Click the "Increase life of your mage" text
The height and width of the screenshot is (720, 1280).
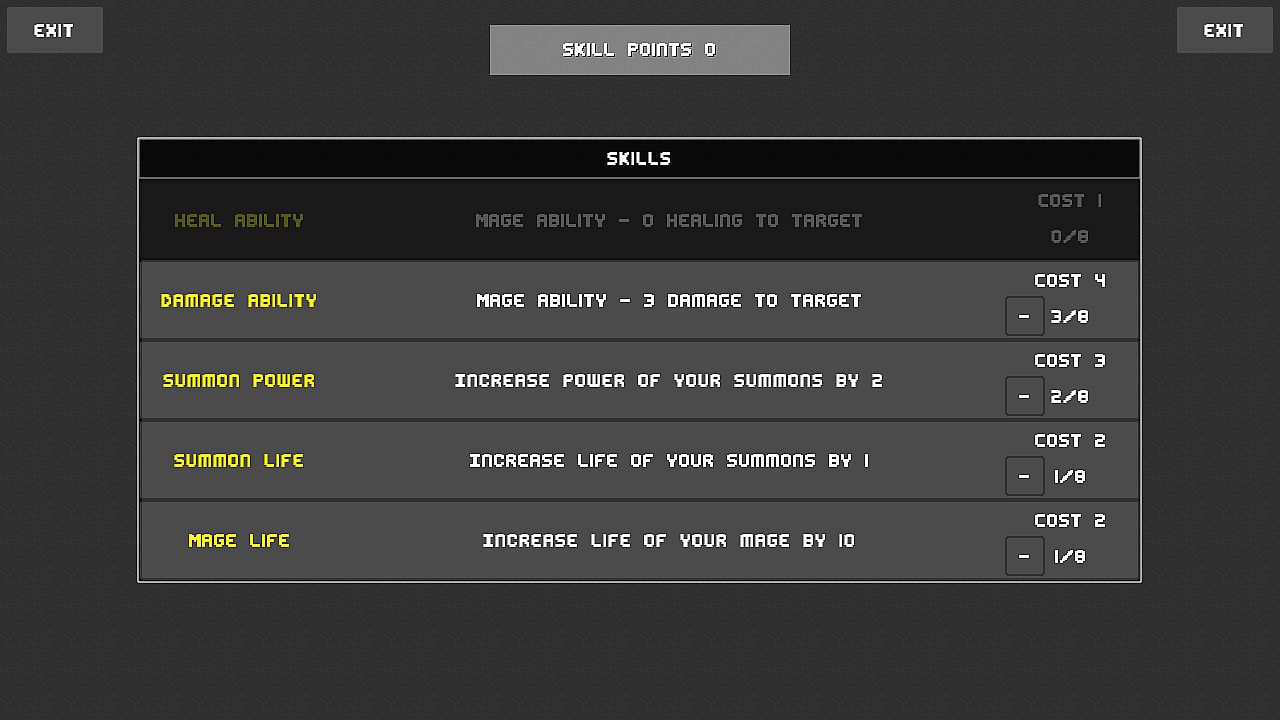[x=668, y=540]
